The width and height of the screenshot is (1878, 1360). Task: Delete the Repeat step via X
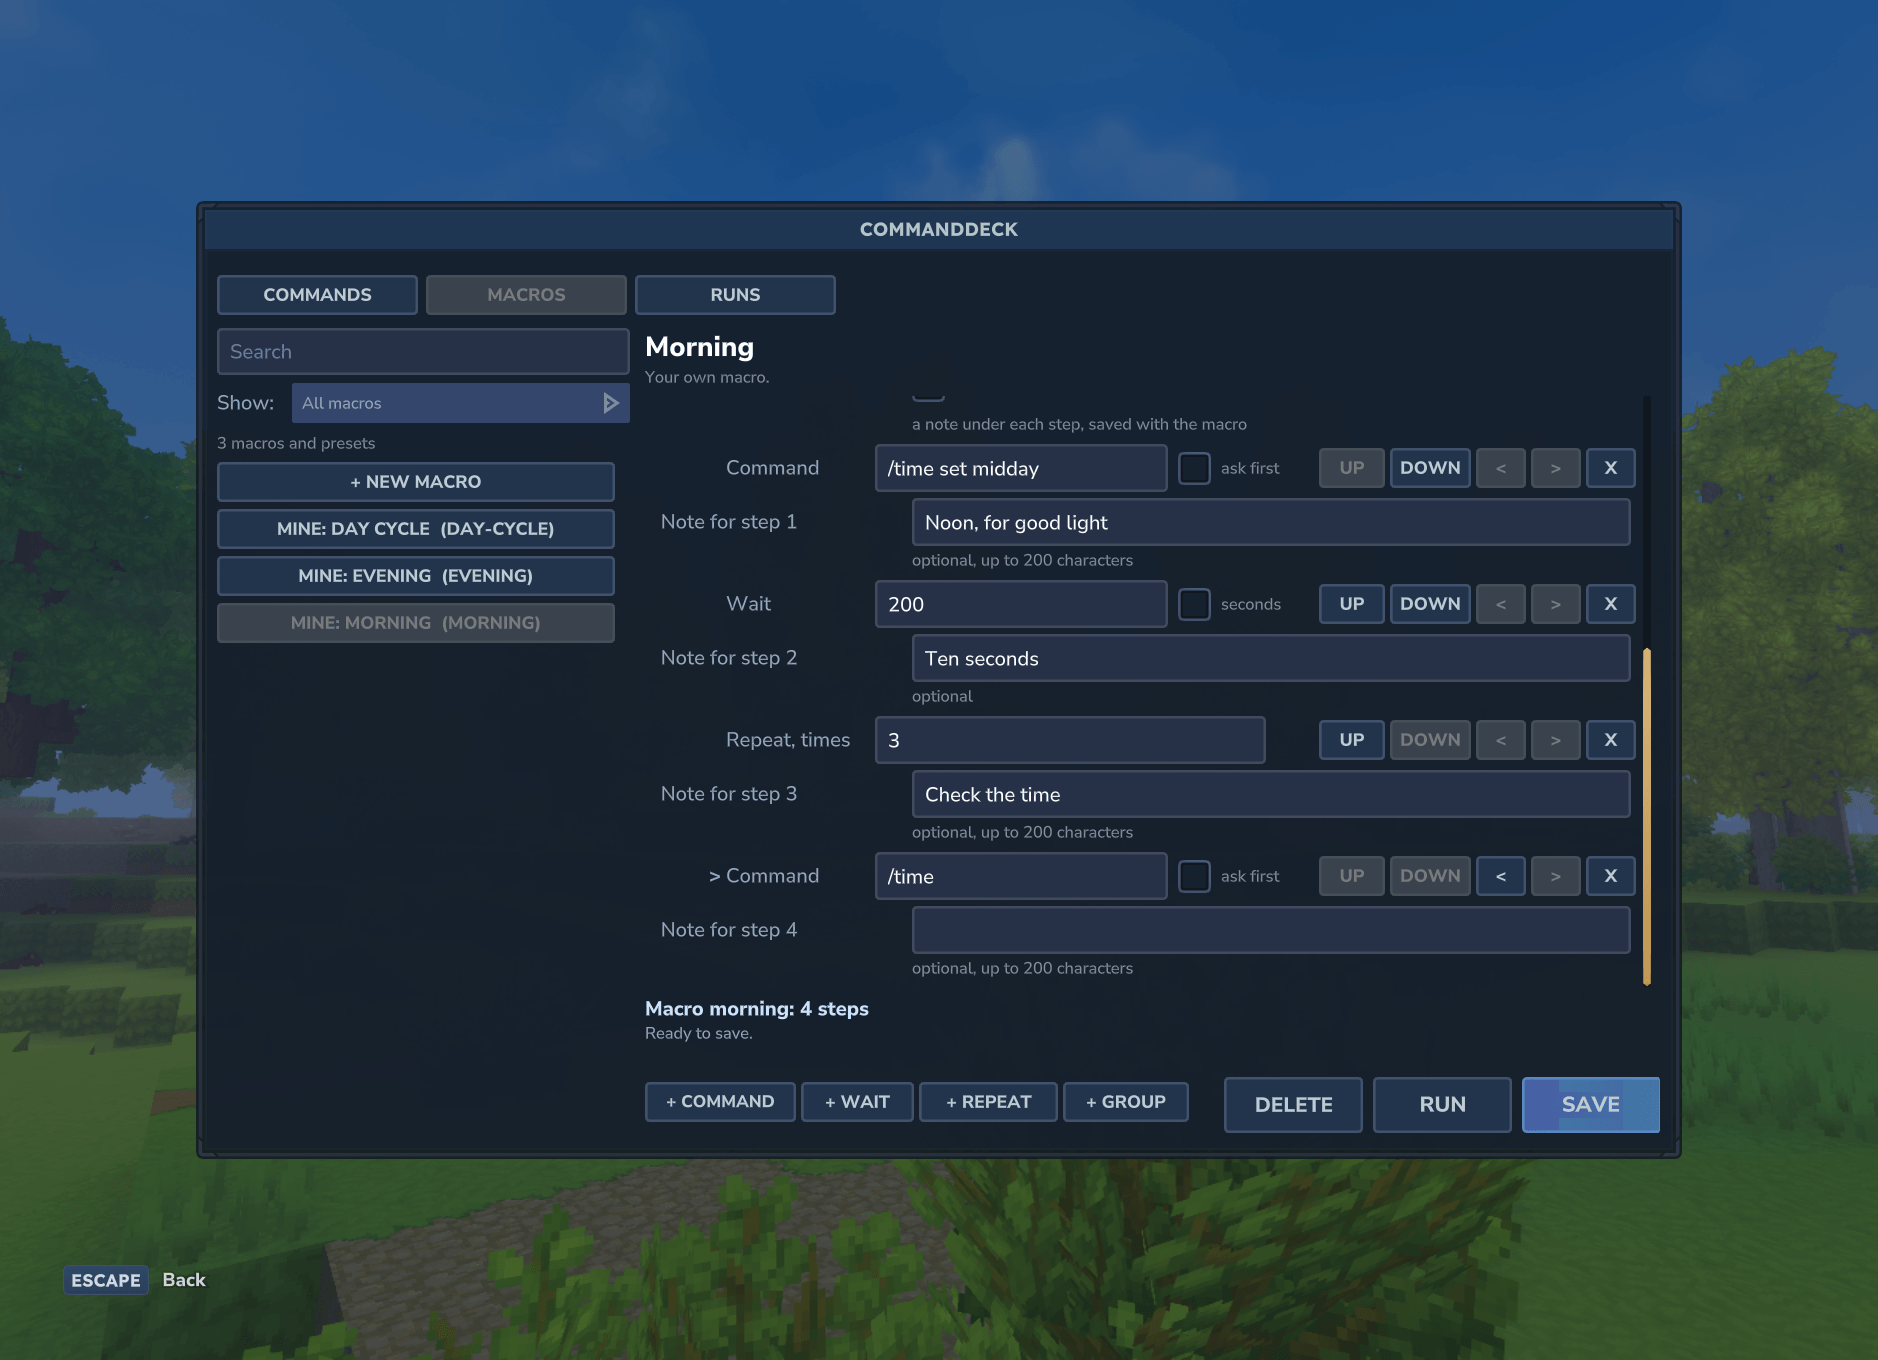(x=1610, y=740)
